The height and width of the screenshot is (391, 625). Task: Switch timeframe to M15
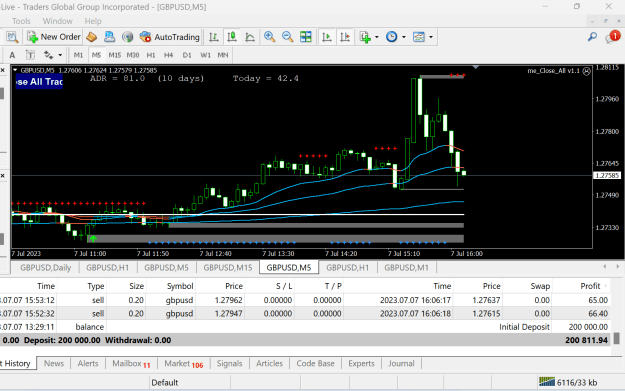[x=115, y=55]
